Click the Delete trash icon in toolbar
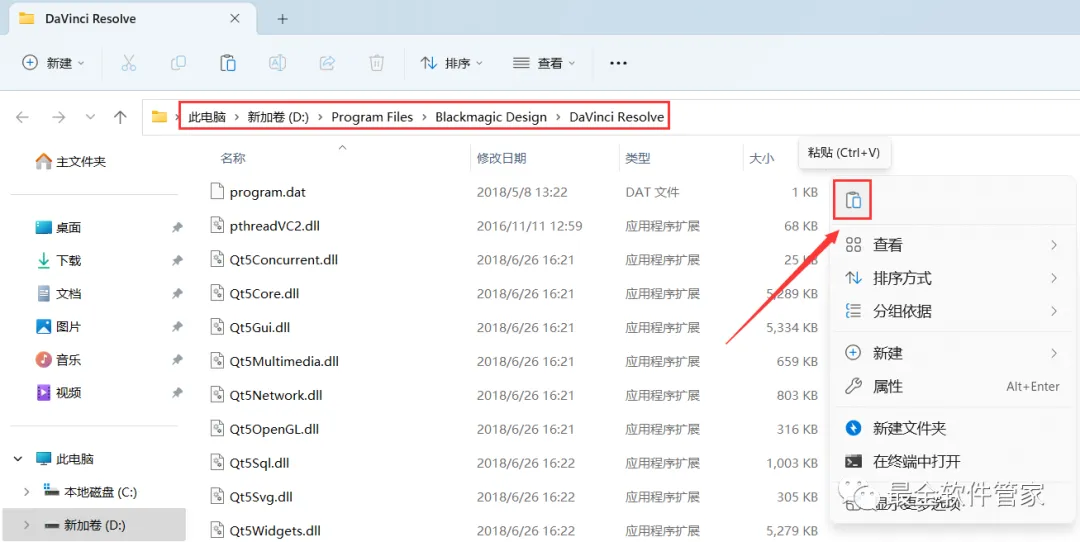The height and width of the screenshot is (542, 1080). click(376, 63)
